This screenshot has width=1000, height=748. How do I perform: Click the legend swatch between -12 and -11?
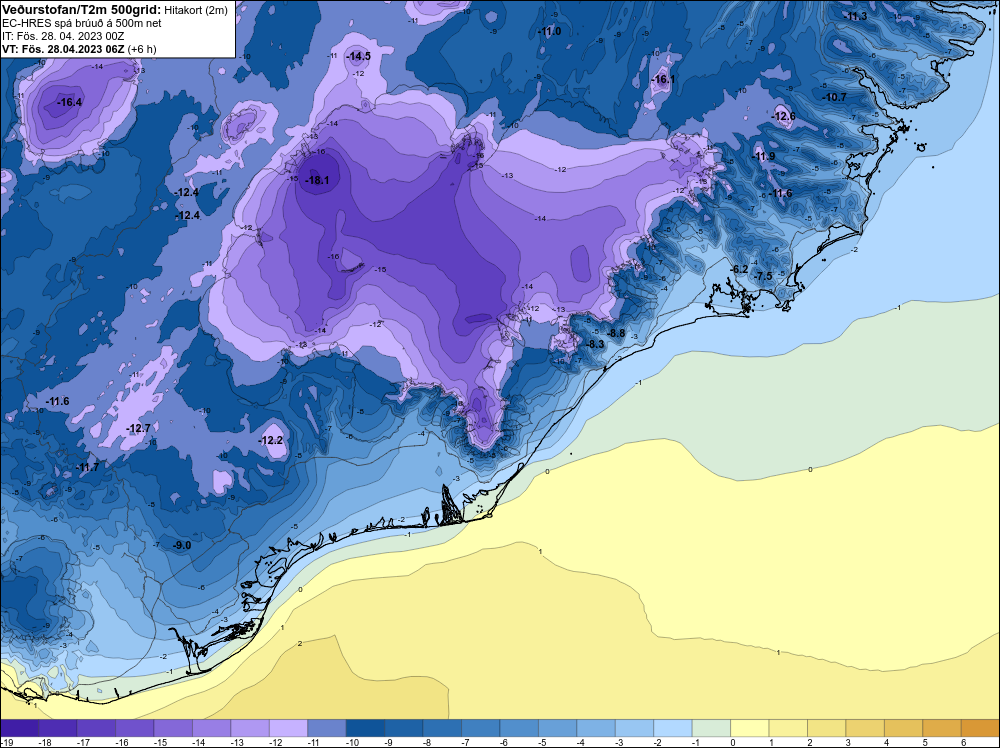pyautogui.click(x=288, y=728)
